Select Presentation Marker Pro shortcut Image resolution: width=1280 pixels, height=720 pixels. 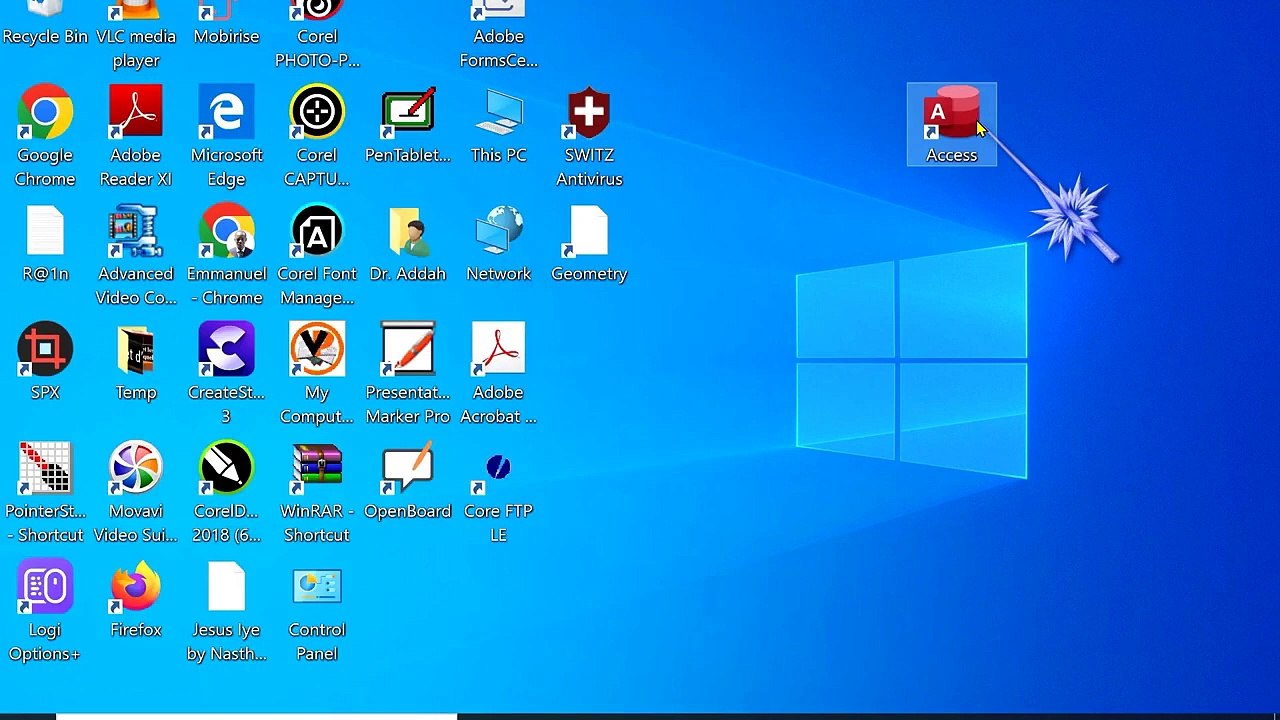pos(408,374)
